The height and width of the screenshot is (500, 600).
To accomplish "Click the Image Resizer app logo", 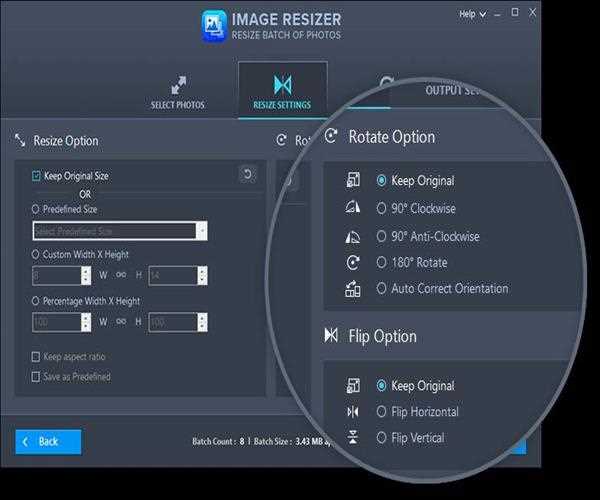I will coord(215,25).
